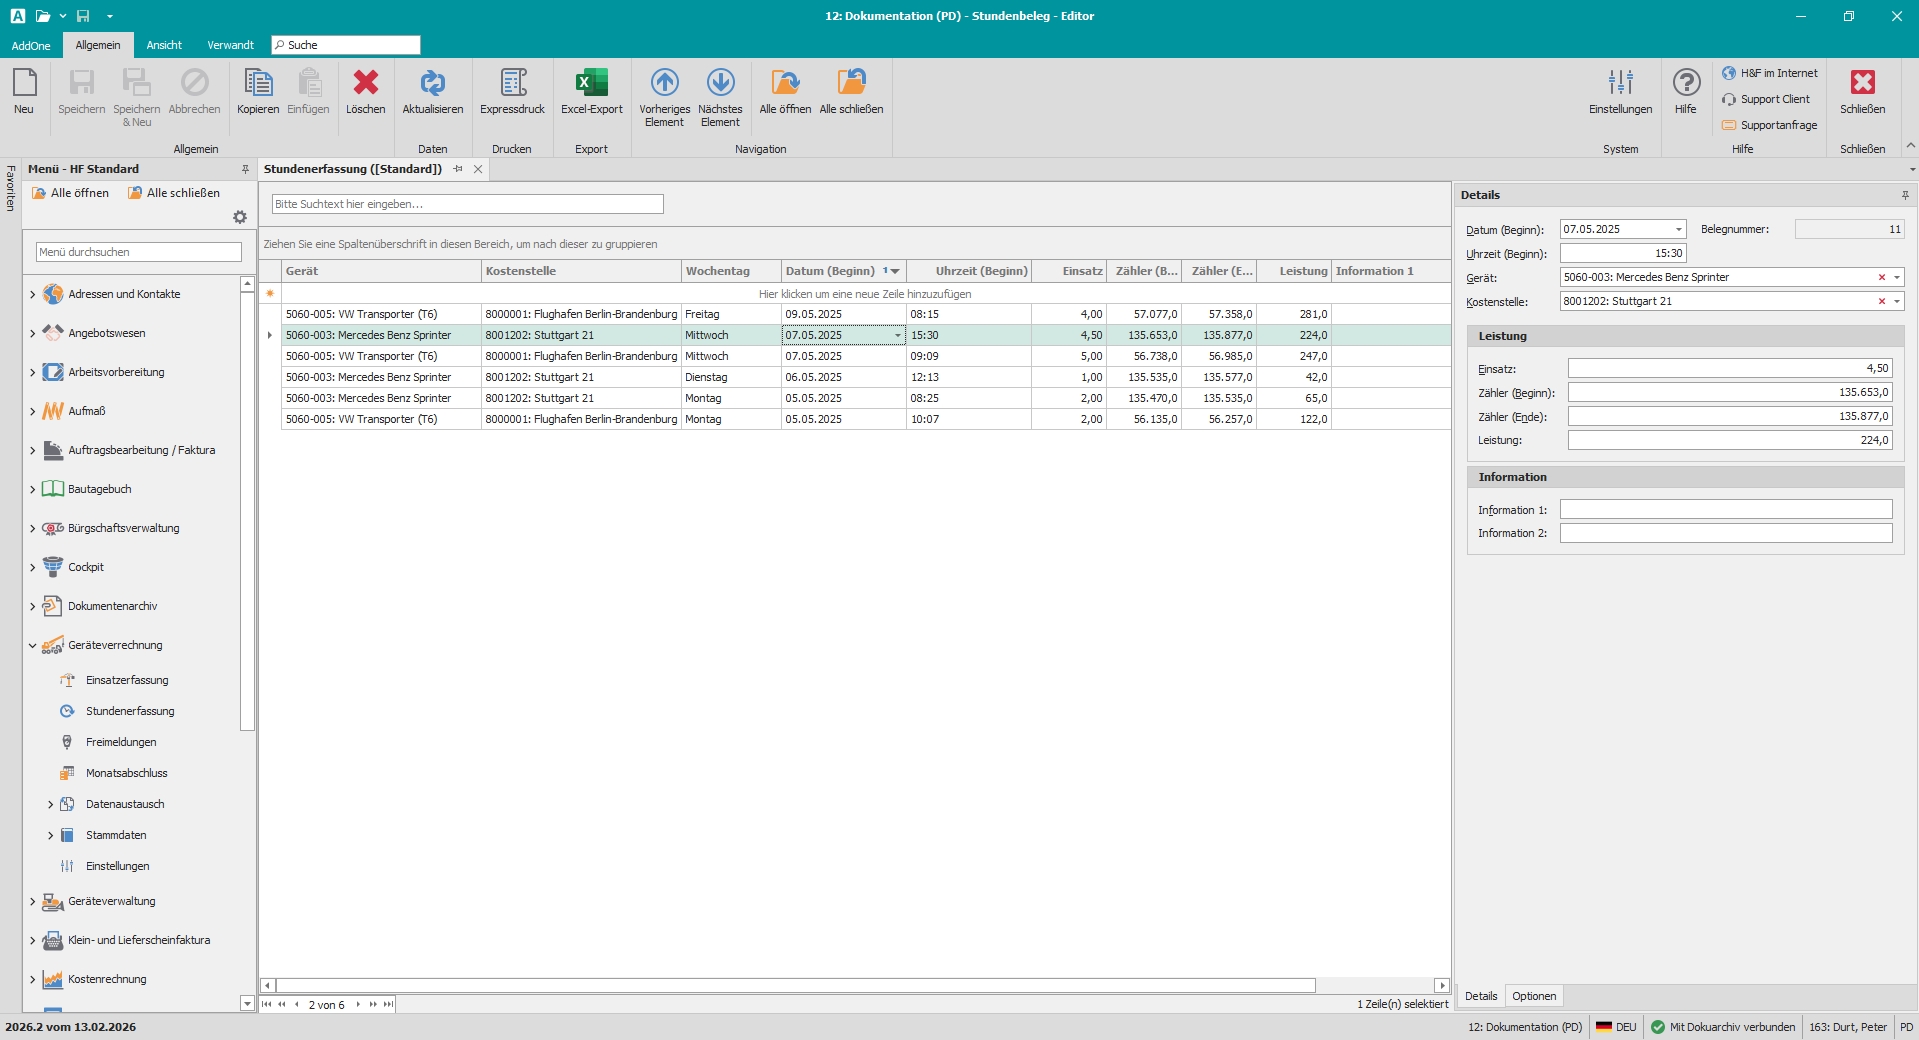
Task: Open the Optionen tab at bottom
Action: (1533, 996)
